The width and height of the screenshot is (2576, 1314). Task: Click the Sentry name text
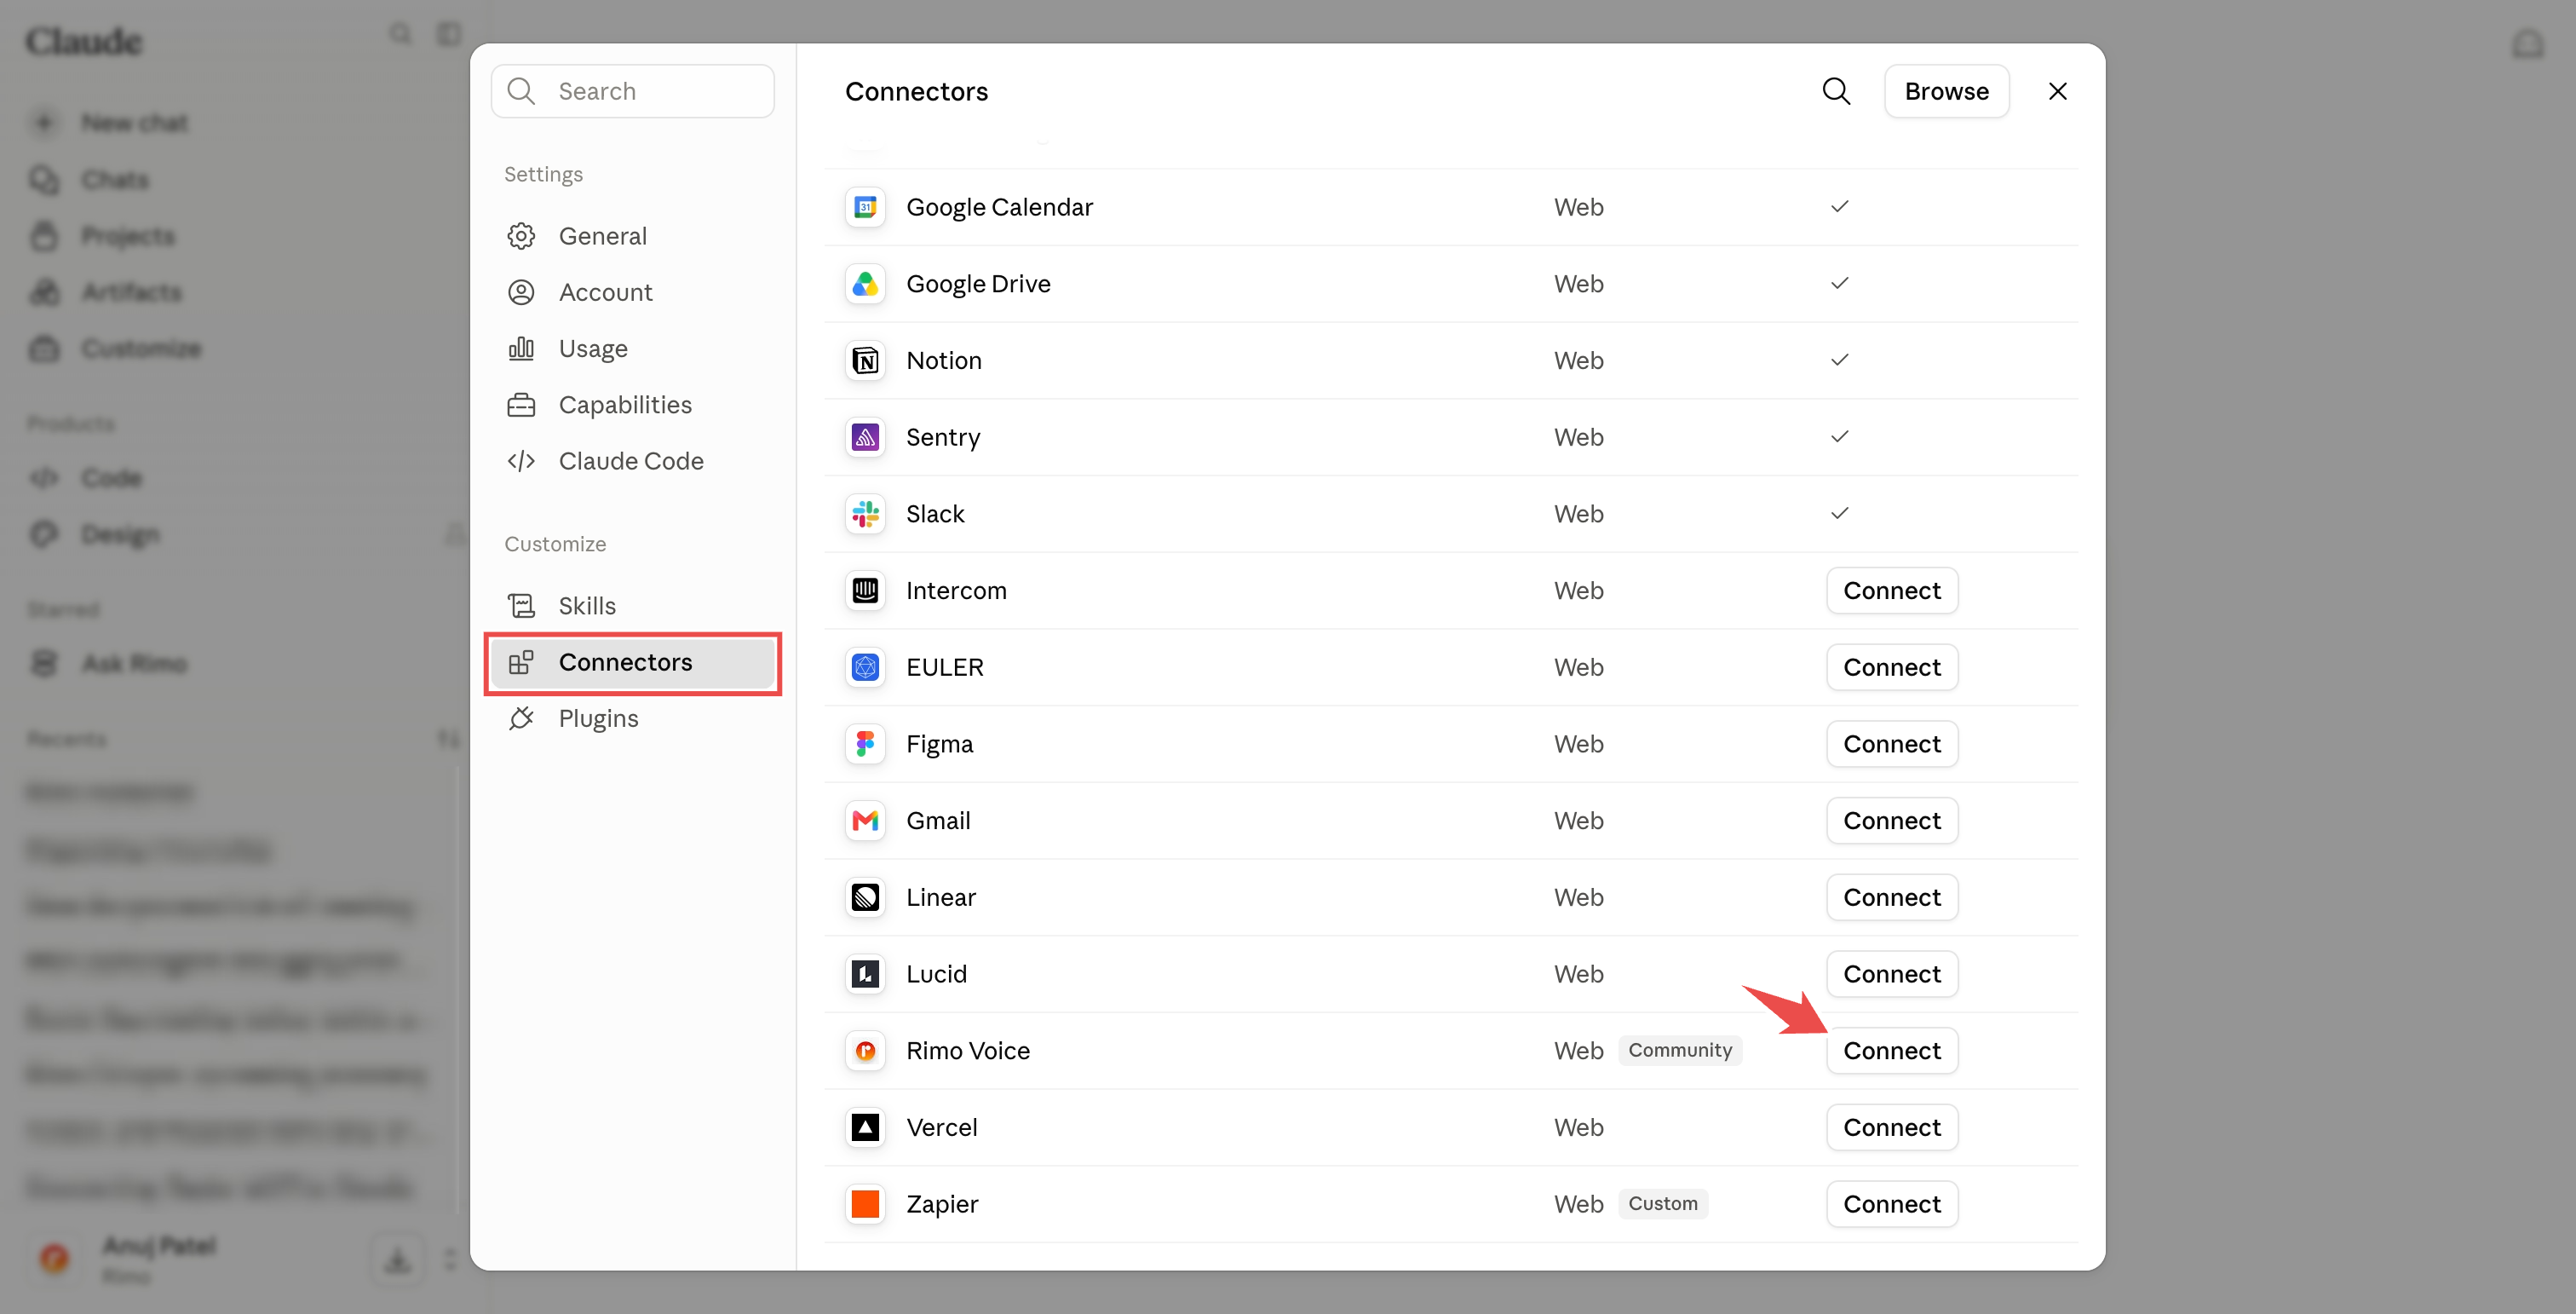tap(943, 437)
